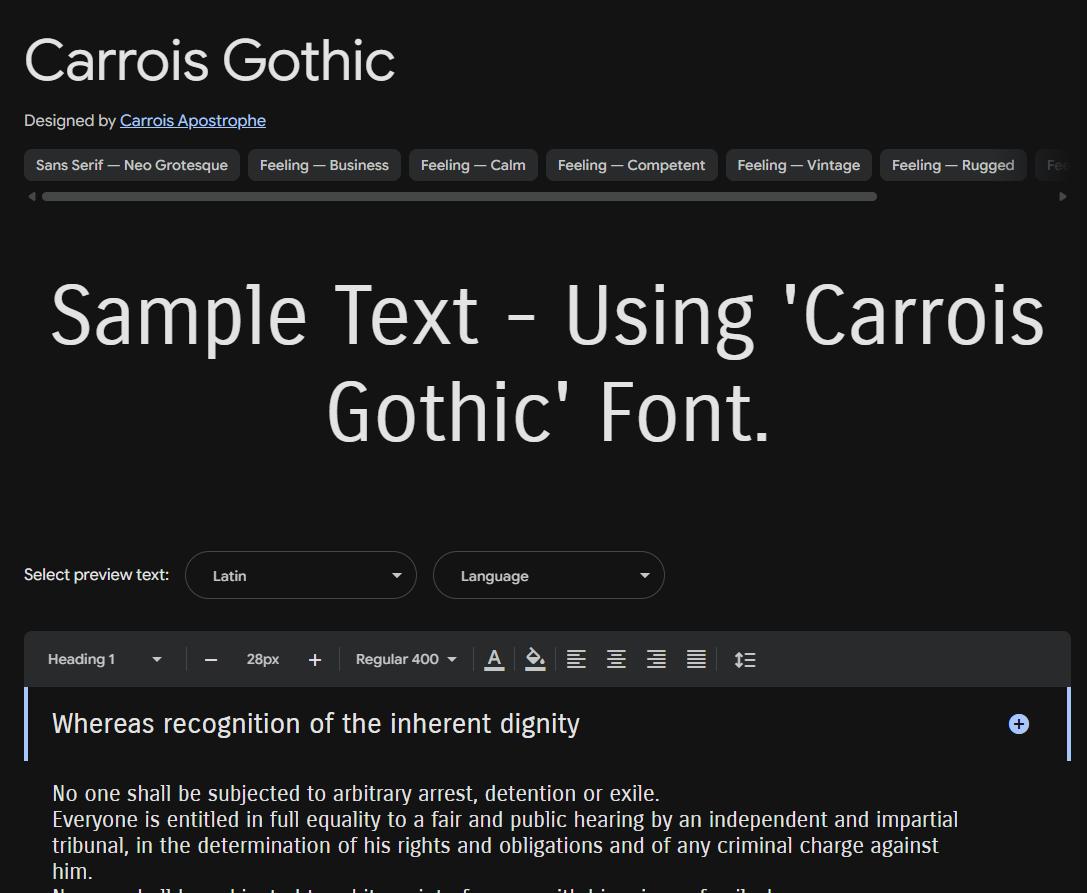Viewport: 1087px width, 893px height.
Task: Open the Heading 1 style dropdown
Action: [x=105, y=659]
